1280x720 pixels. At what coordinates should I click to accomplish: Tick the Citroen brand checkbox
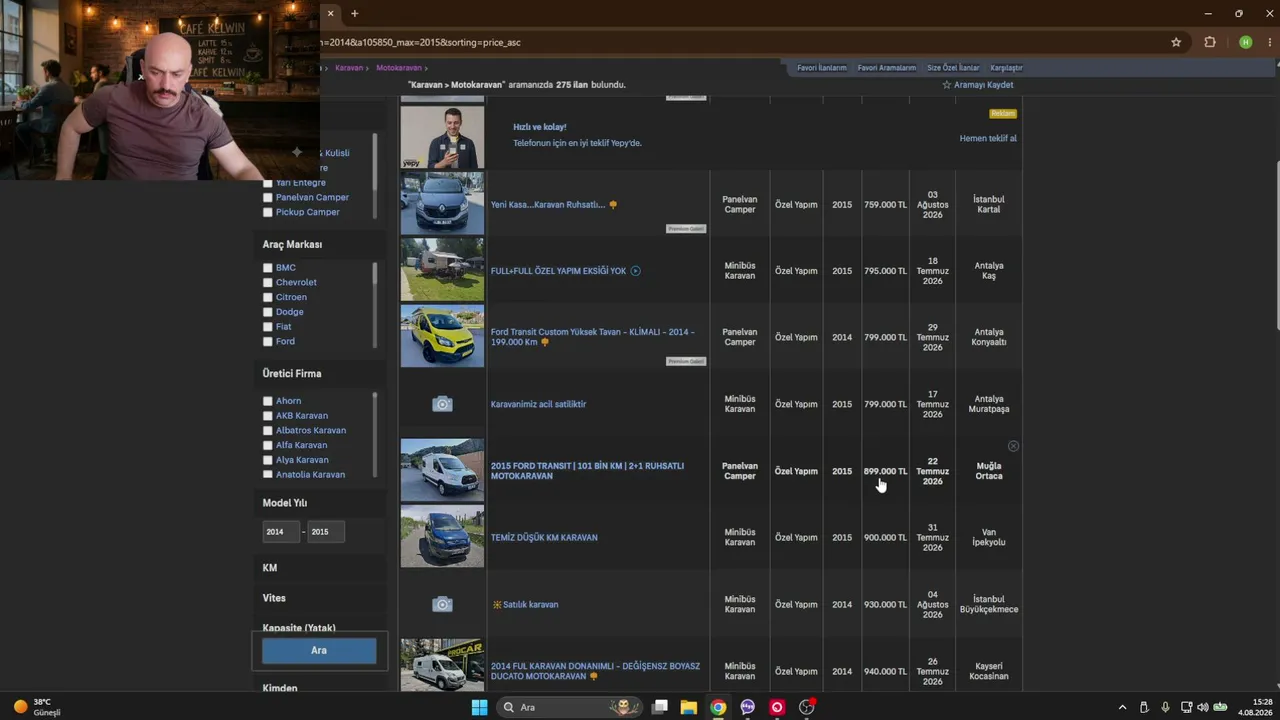coord(268,297)
